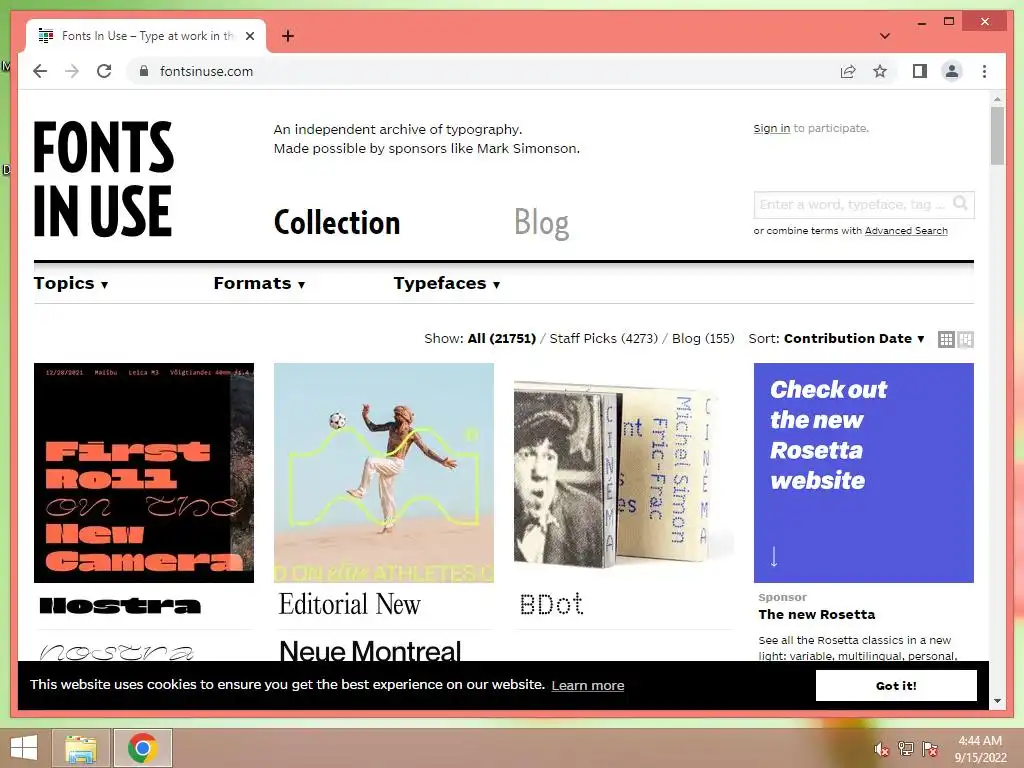Screen dimensions: 1024x768
Task: Click the scrollbar up arrow
Action: 997,99
